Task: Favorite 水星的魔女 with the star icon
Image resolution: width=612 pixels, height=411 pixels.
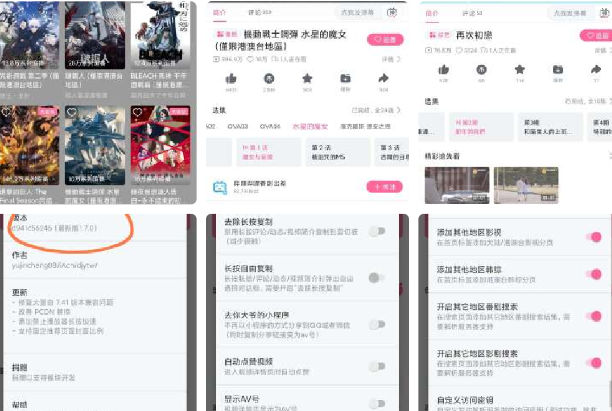Action: (307, 78)
